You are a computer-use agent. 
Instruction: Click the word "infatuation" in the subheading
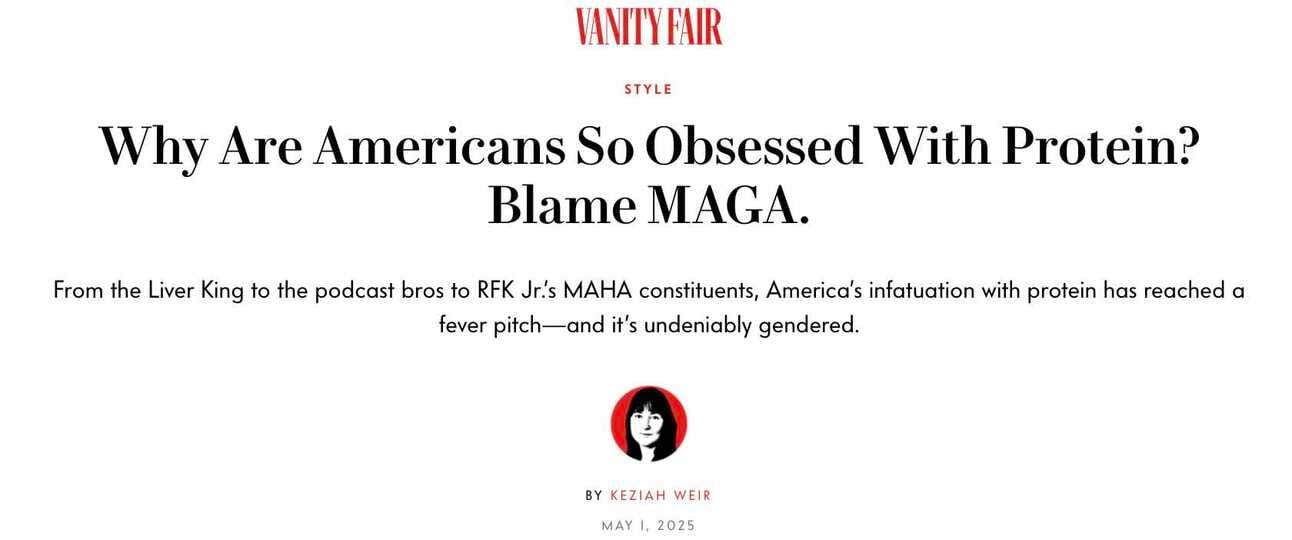pos(915,291)
